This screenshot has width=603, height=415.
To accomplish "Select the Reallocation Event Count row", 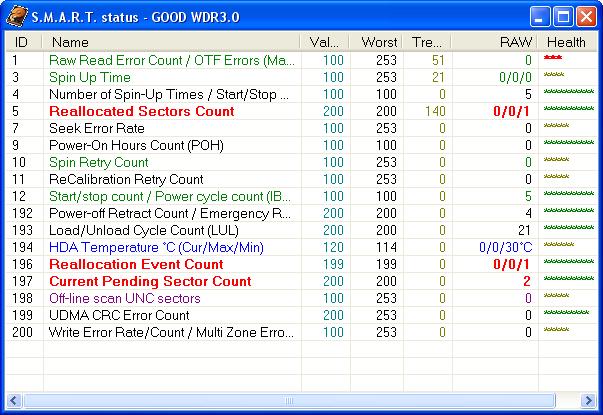I will [302, 264].
